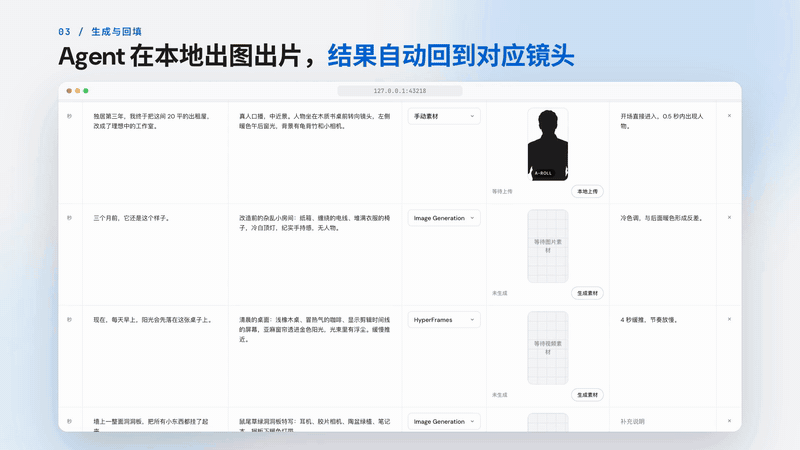Open Image Generation dropdown in 墙上一整面洞洞板 row

(x=444, y=421)
